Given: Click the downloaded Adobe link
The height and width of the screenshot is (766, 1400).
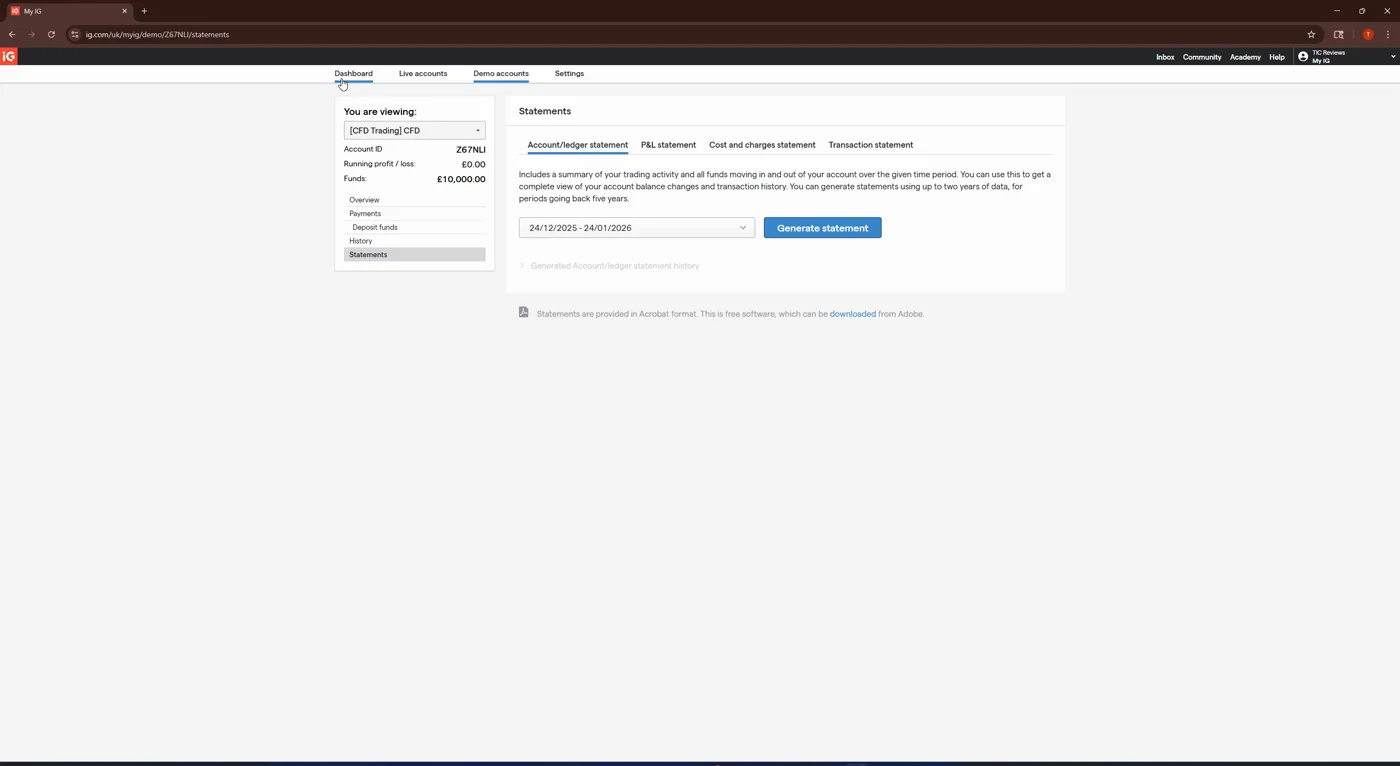Looking at the screenshot, I should pyautogui.click(x=852, y=314).
